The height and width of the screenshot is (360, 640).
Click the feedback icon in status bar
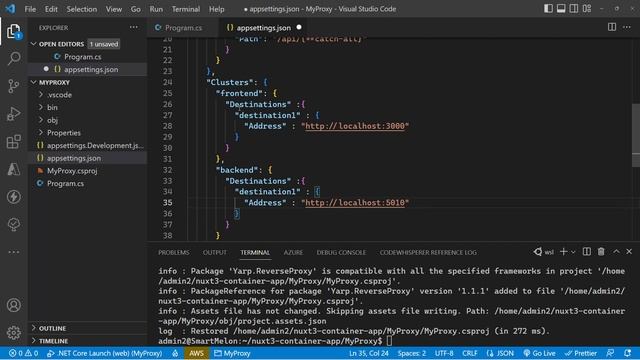click(610, 353)
